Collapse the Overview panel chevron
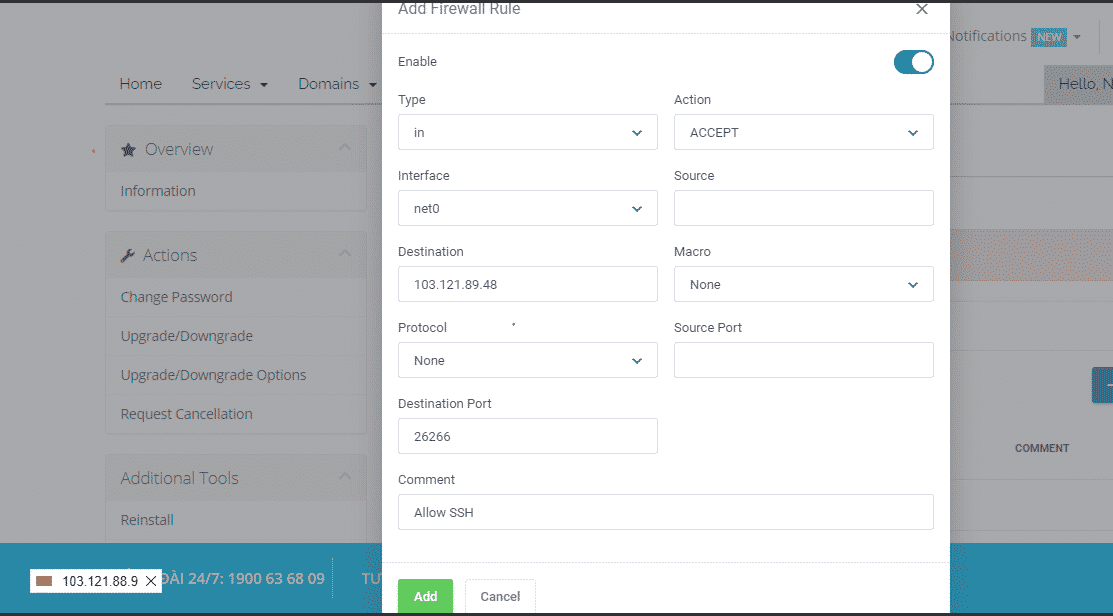This screenshot has height=616, width=1113. pos(345,148)
